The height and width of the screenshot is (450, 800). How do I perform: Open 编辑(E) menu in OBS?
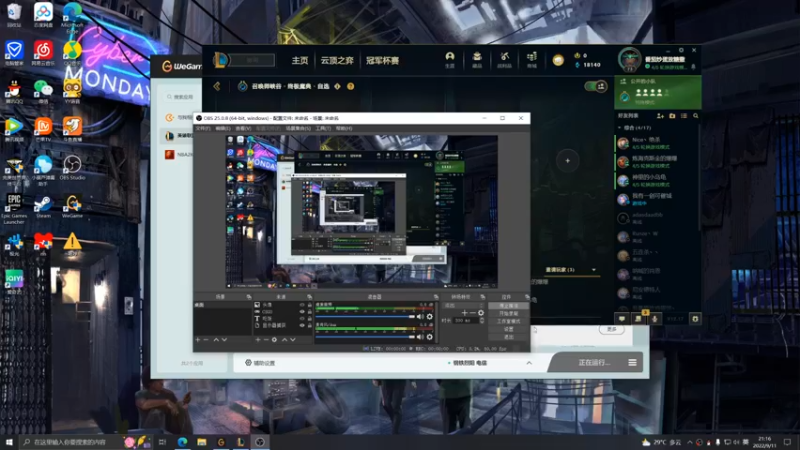coord(222,129)
